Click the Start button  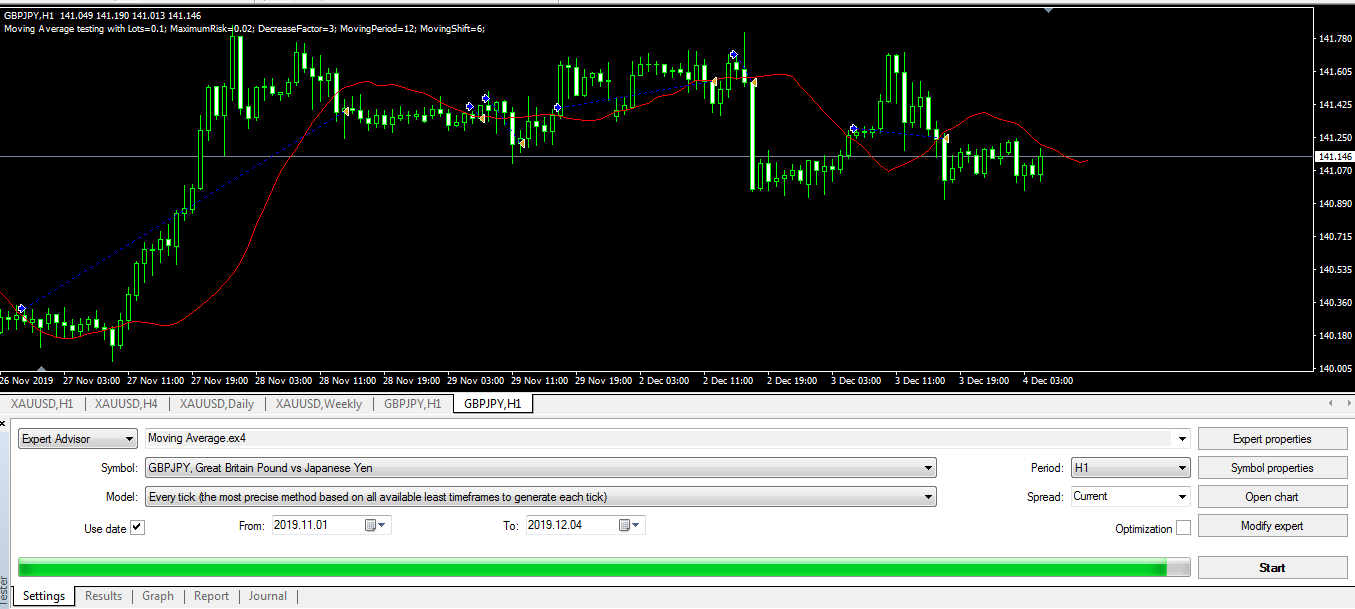point(1271,567)
